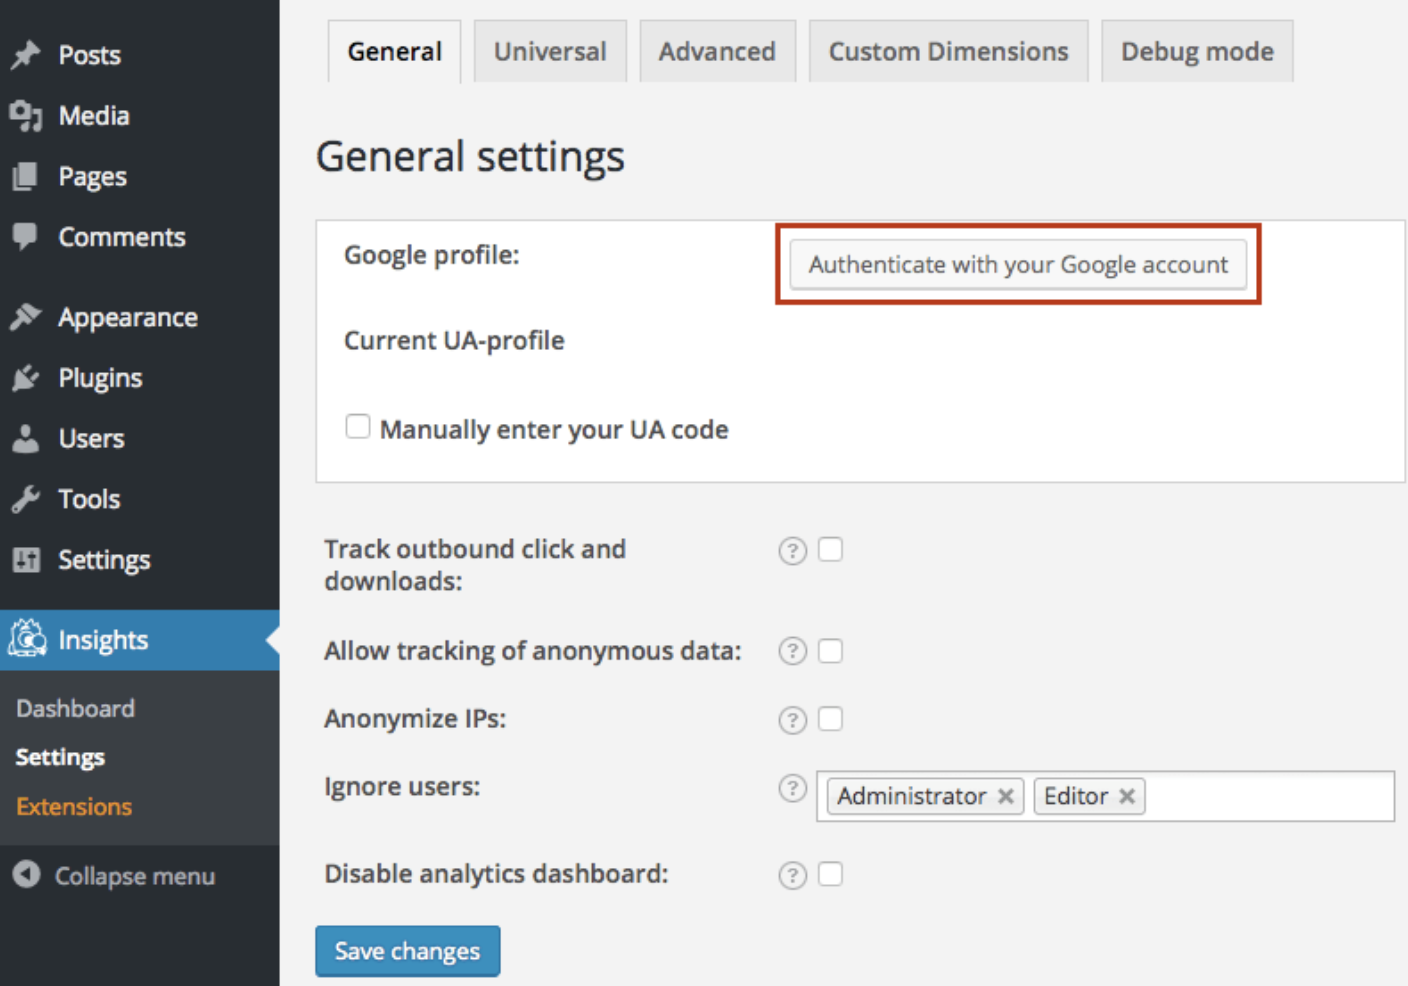The width and height of the screenshot is (1408, 986).
Task: Switch to the Universal tab
Action: click(x=550, y=52)
